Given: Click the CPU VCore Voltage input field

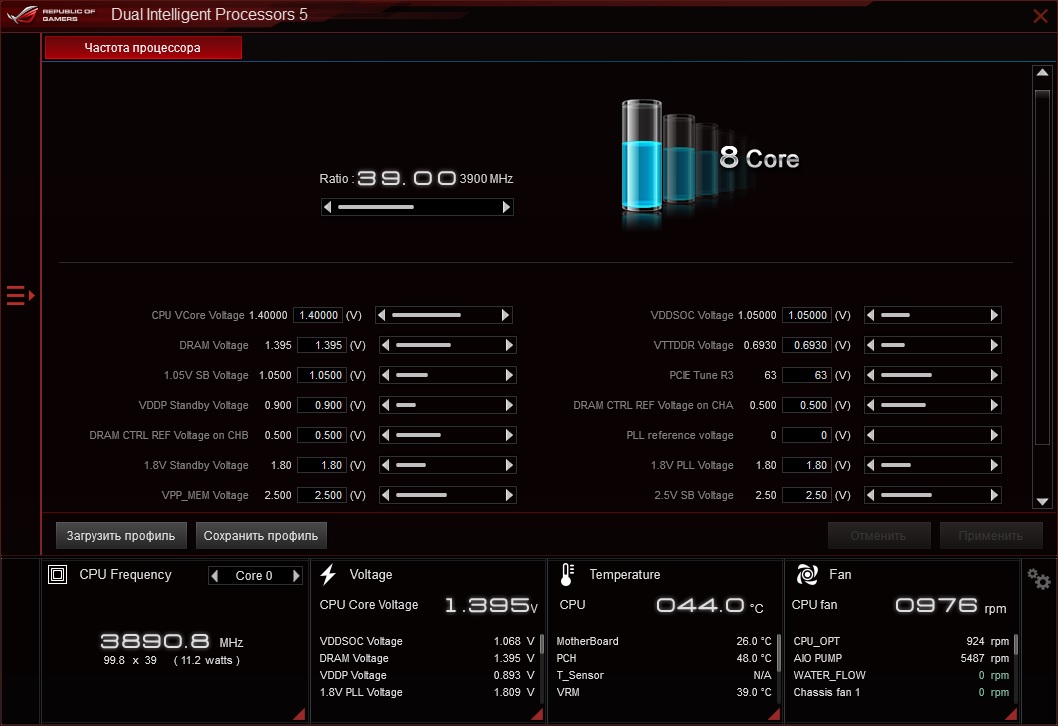Looking at the screenshot, I should coord(318,315).
